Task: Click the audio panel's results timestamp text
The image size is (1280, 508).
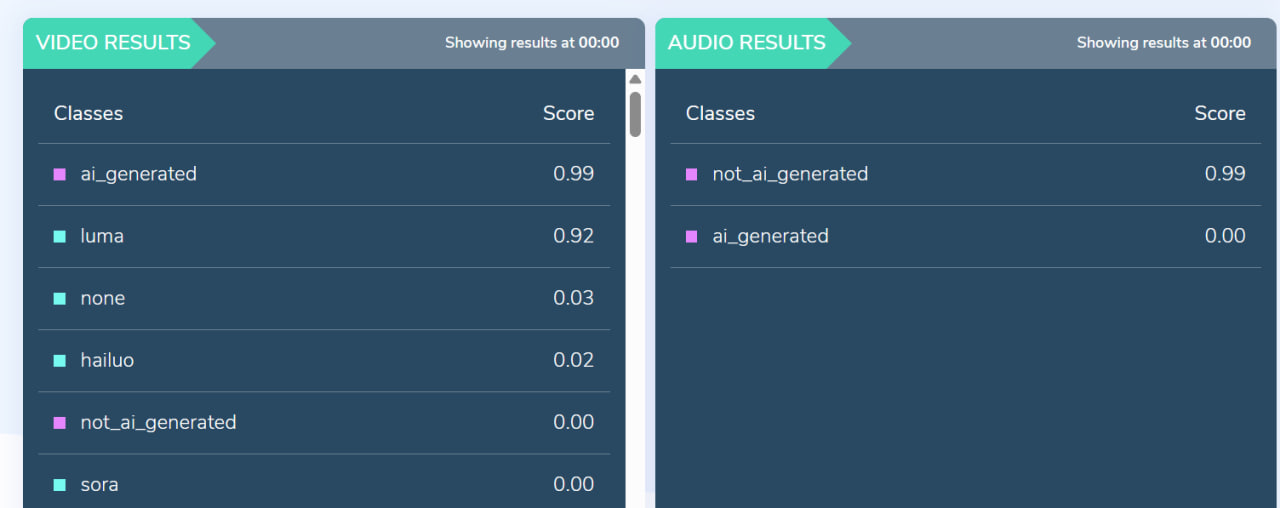Action: point(1163,43)
